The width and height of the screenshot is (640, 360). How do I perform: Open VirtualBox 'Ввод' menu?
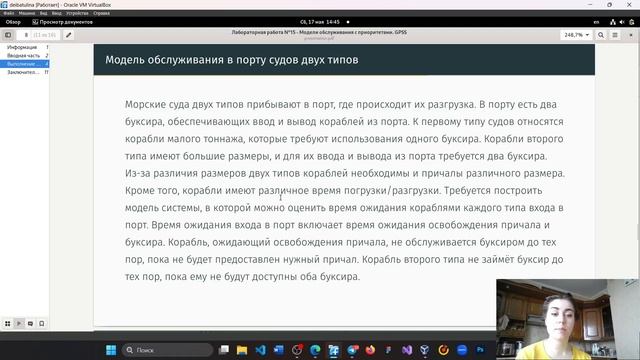pos(57,13)
